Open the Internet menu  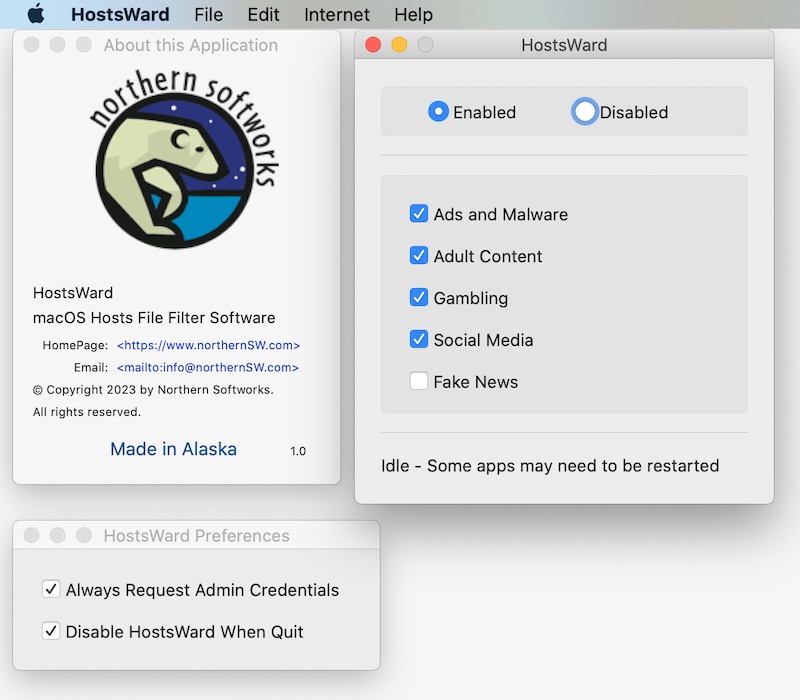tap(336, 14)
